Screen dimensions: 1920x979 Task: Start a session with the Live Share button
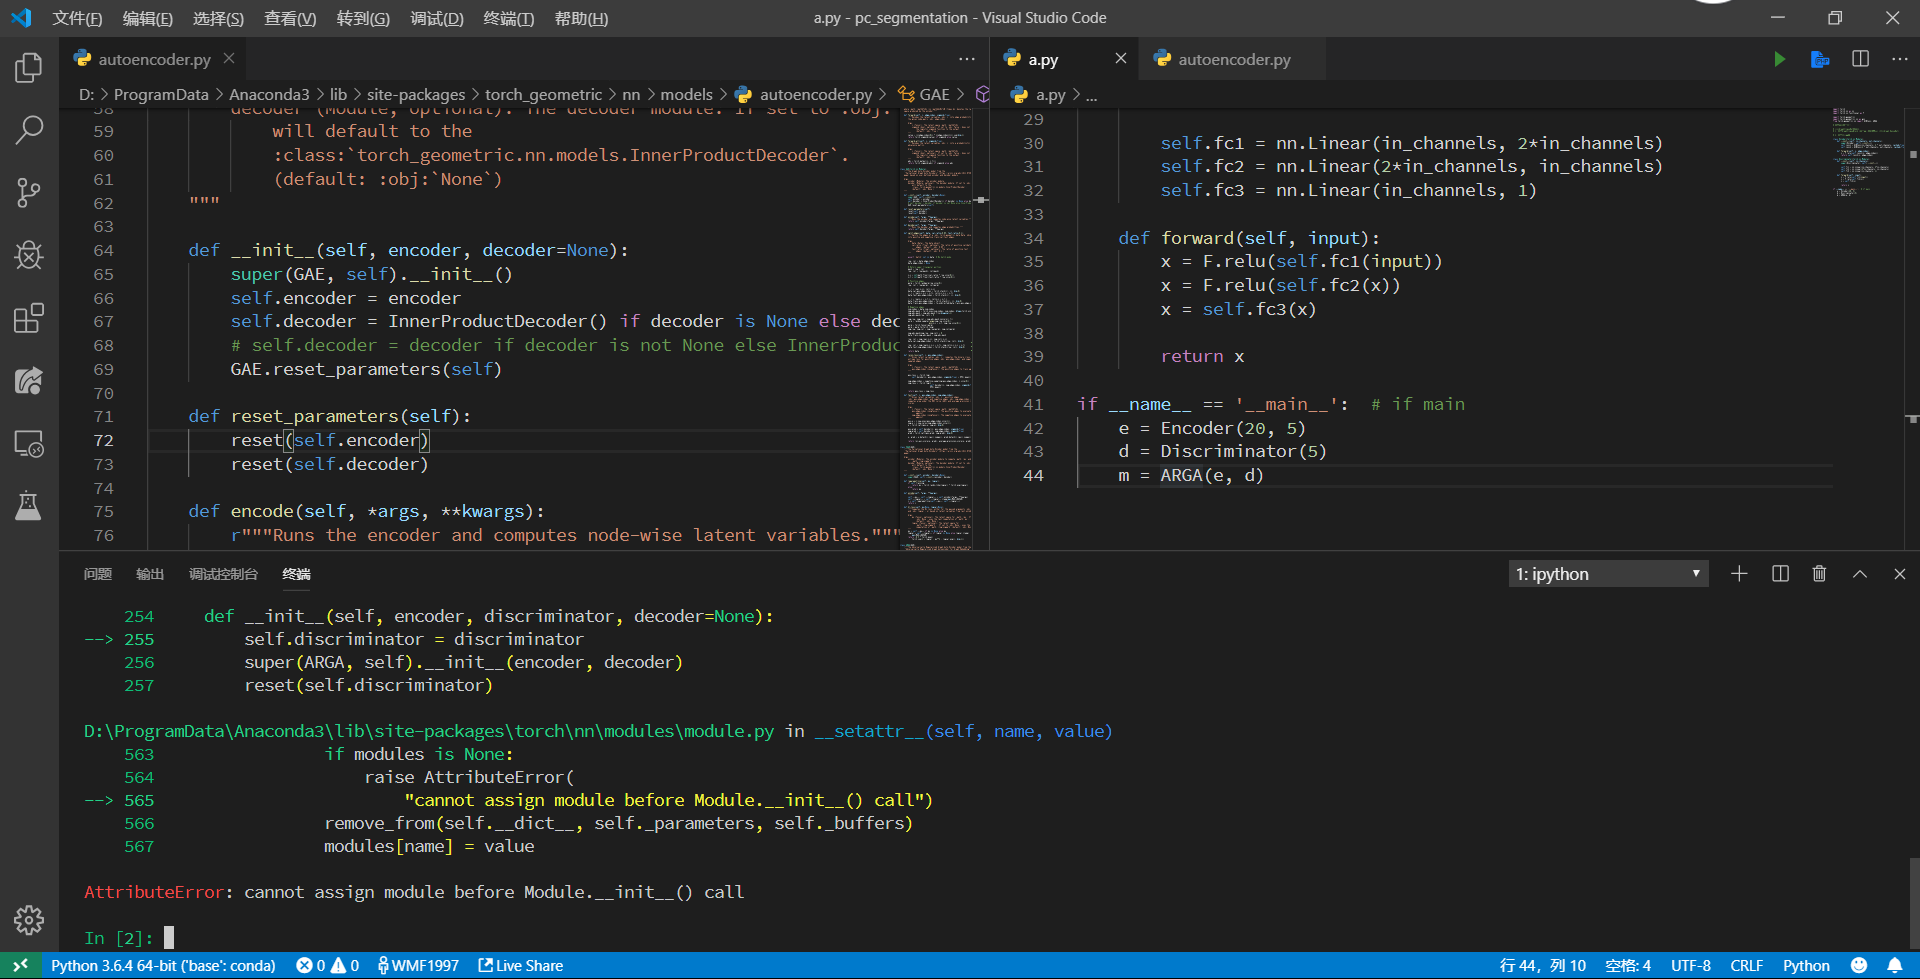click(x=520, y=965)
